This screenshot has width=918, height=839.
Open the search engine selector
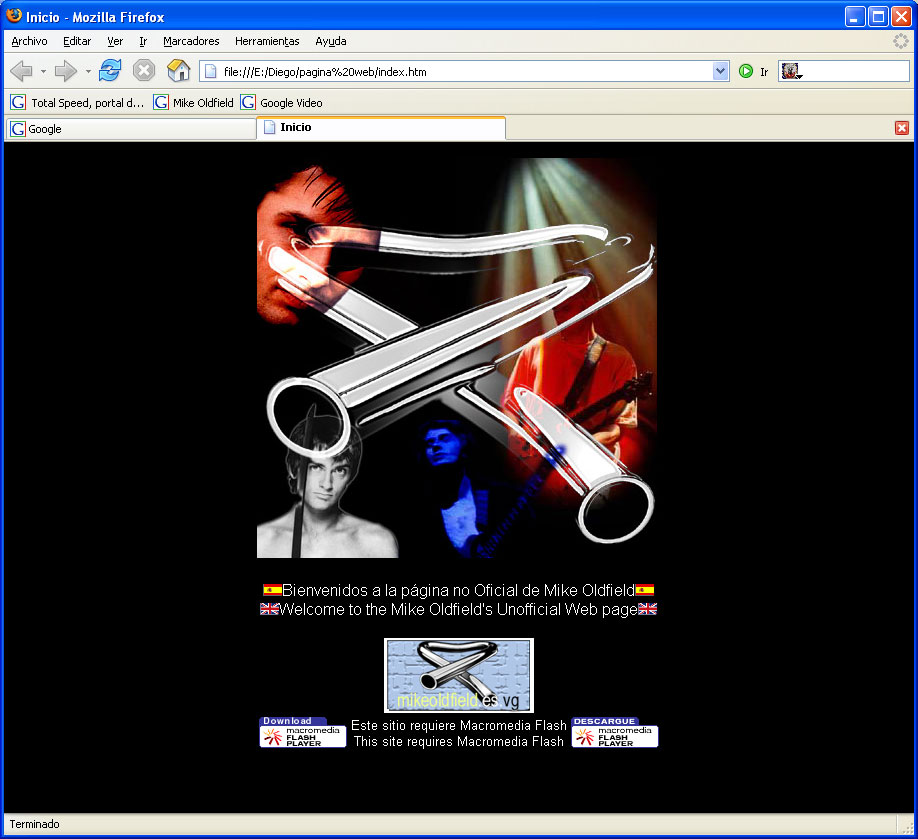click(x=792, y=71)
